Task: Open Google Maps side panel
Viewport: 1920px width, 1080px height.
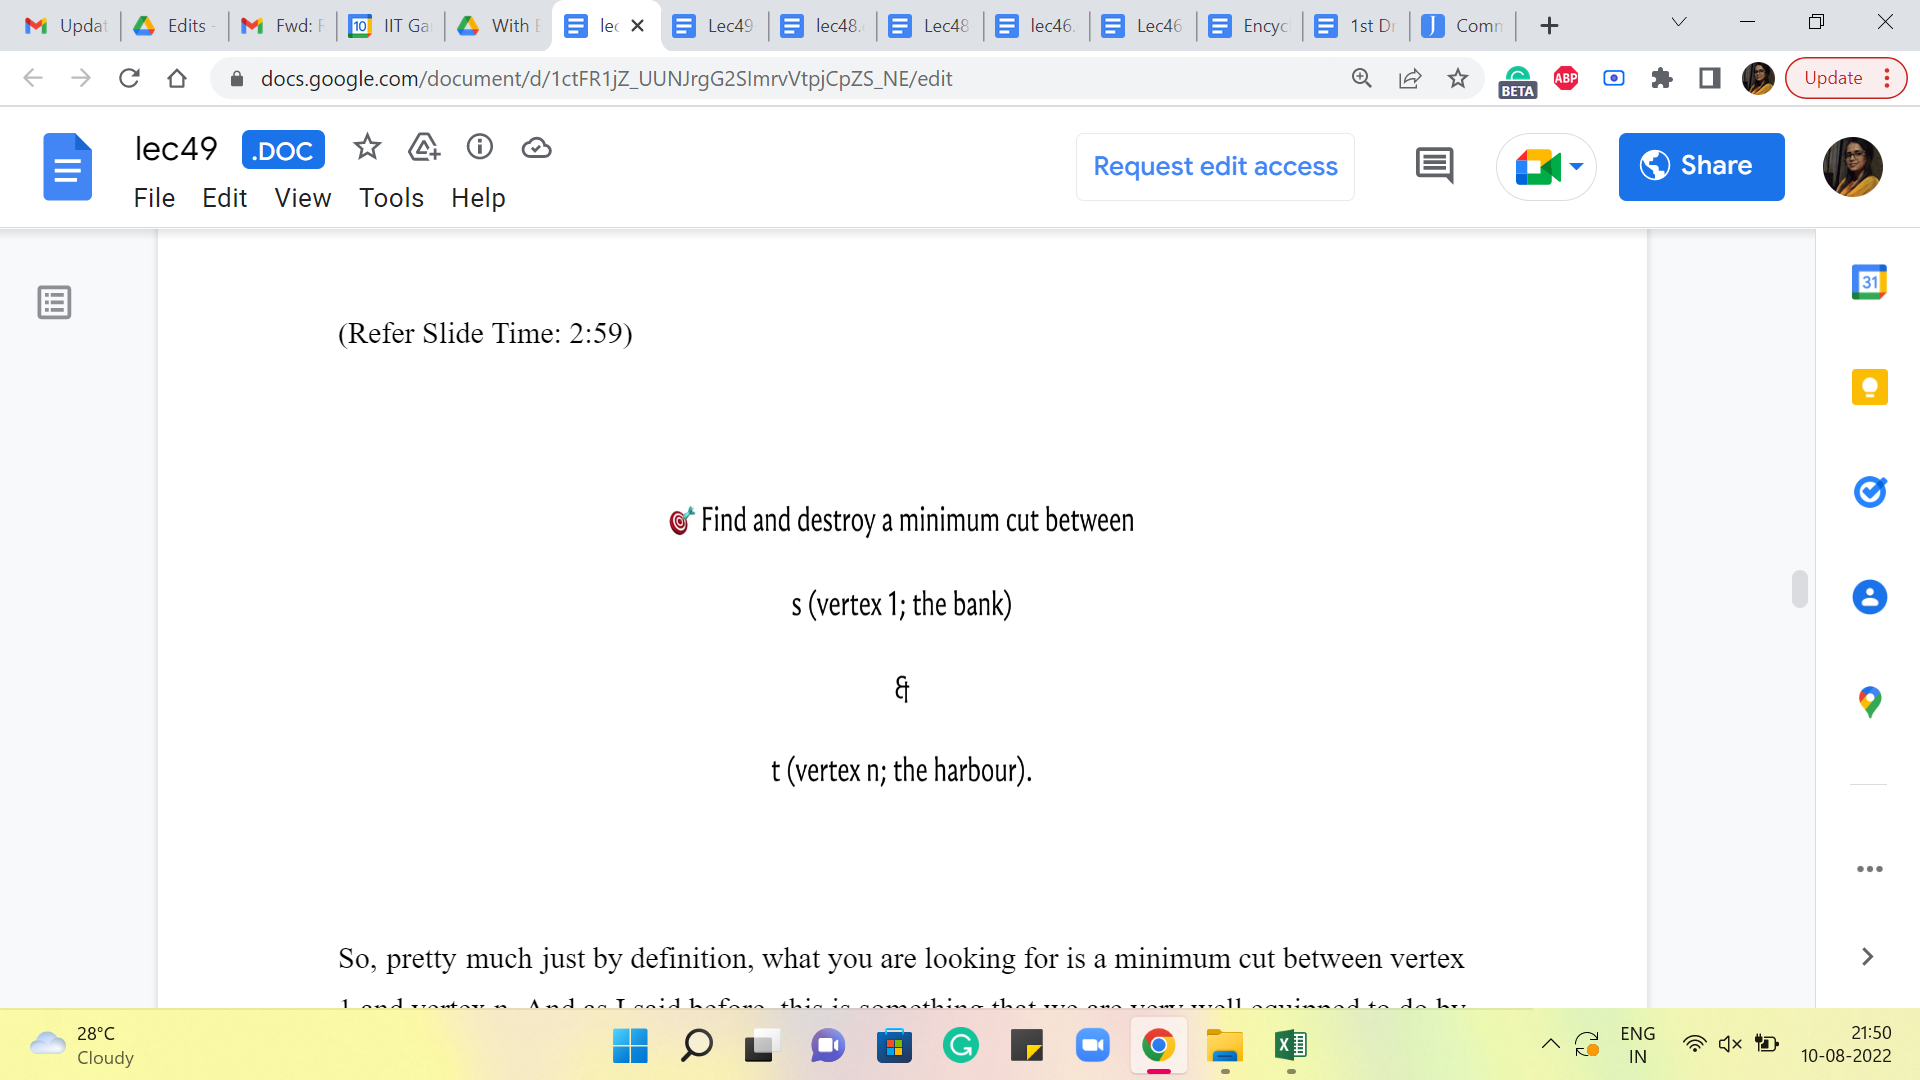Action: (1869, 702)
